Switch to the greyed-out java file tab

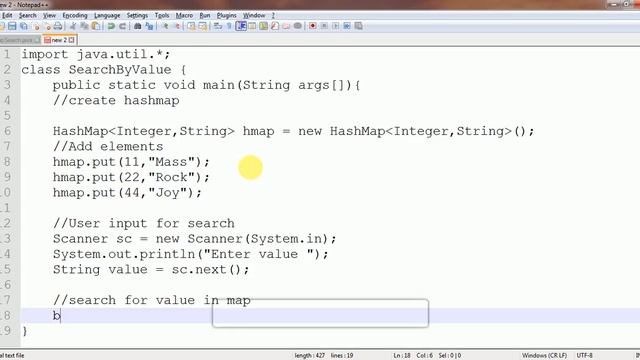click(20, 40)
